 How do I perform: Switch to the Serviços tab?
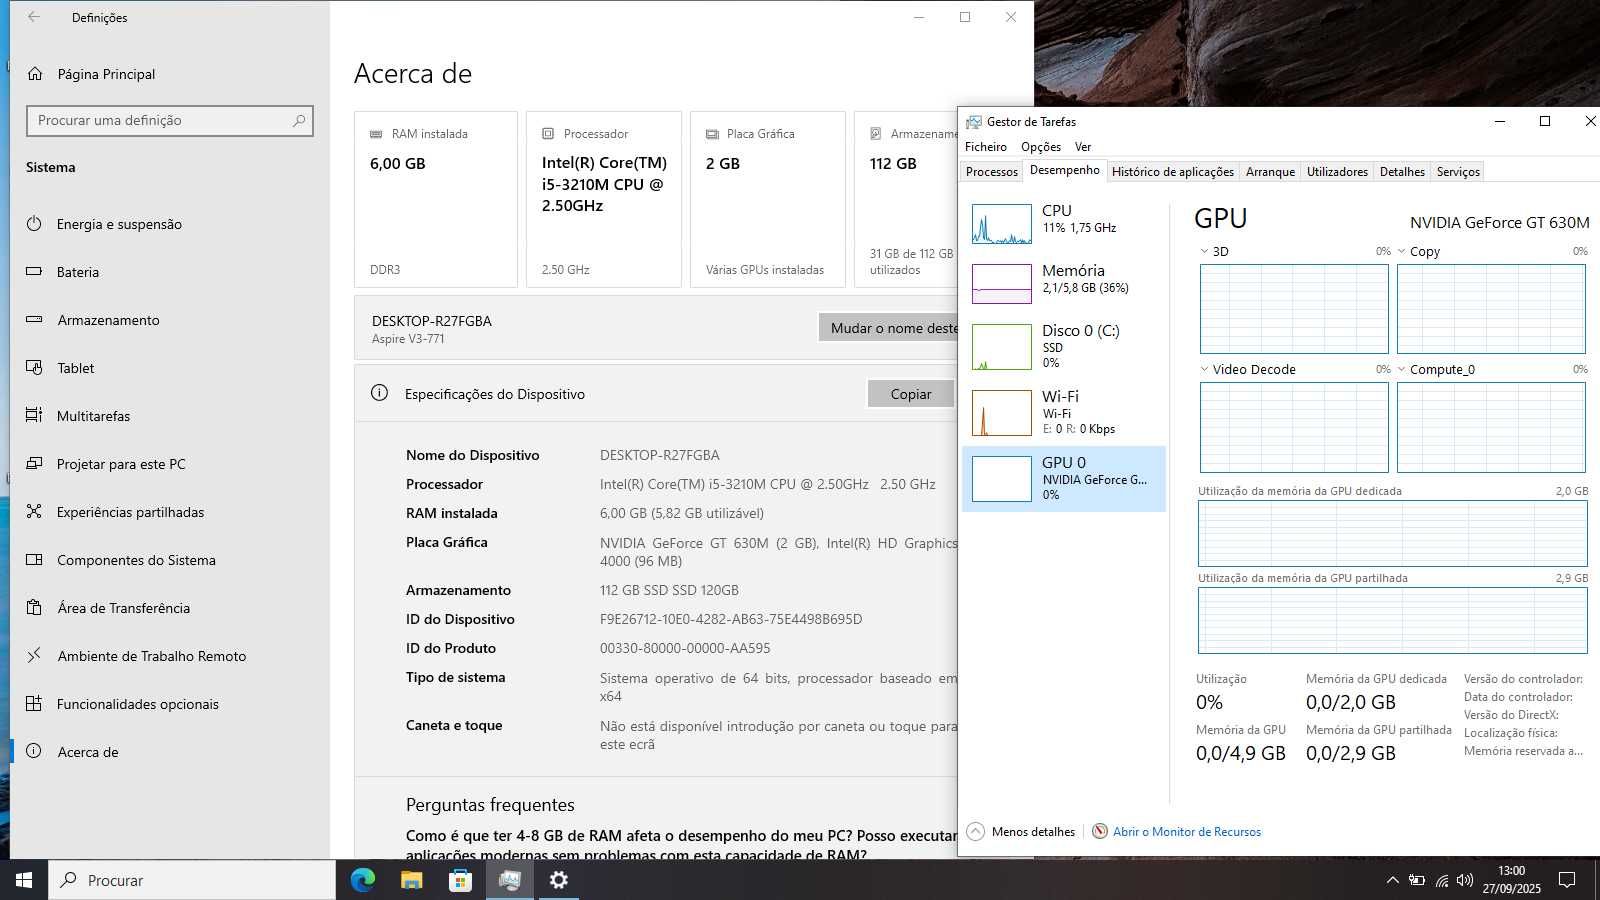[x=1458, y=172]
